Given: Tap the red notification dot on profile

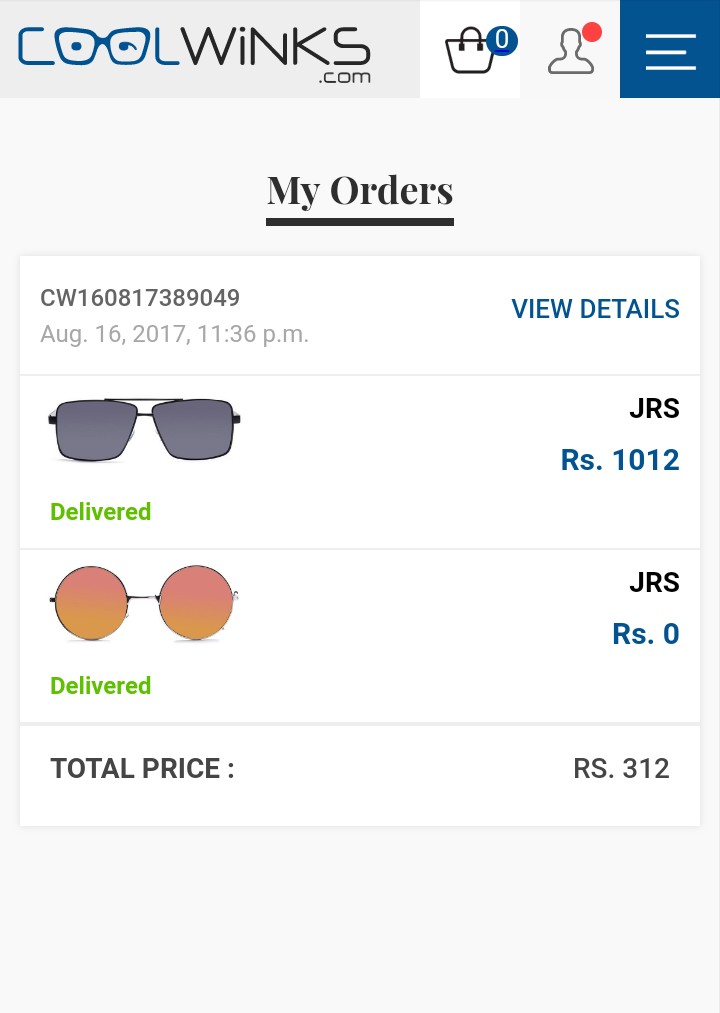Looking at the screenshot, I should pyautogui.click(x=591, y=32).
